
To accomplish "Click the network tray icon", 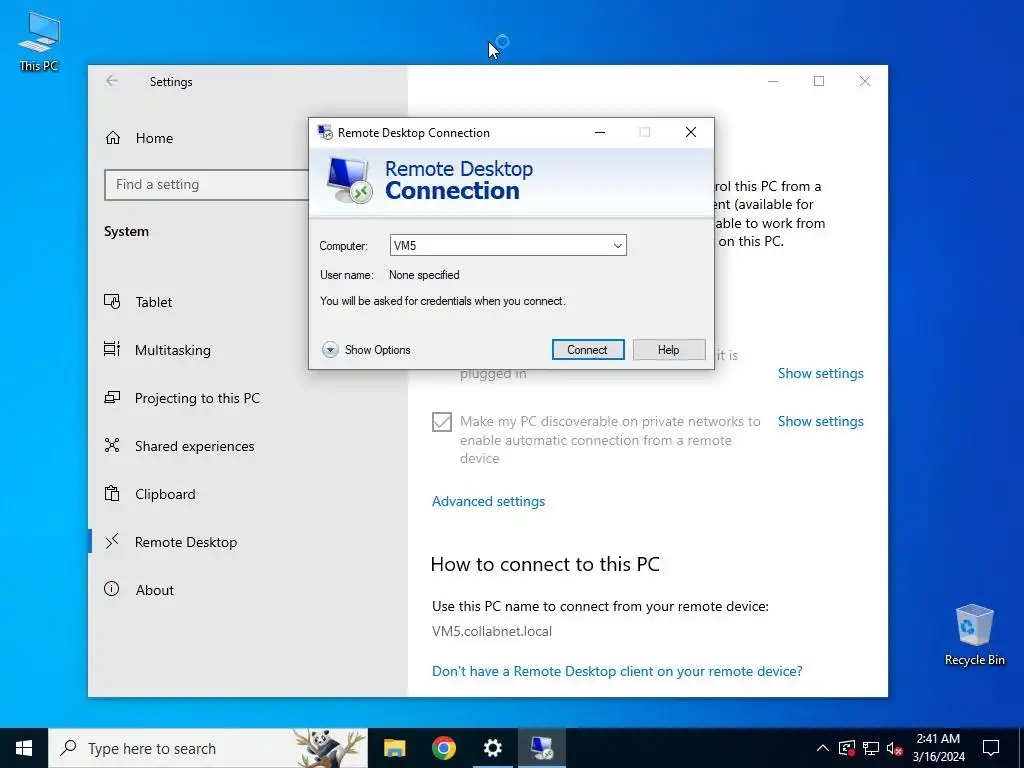I will pos(871,748).
